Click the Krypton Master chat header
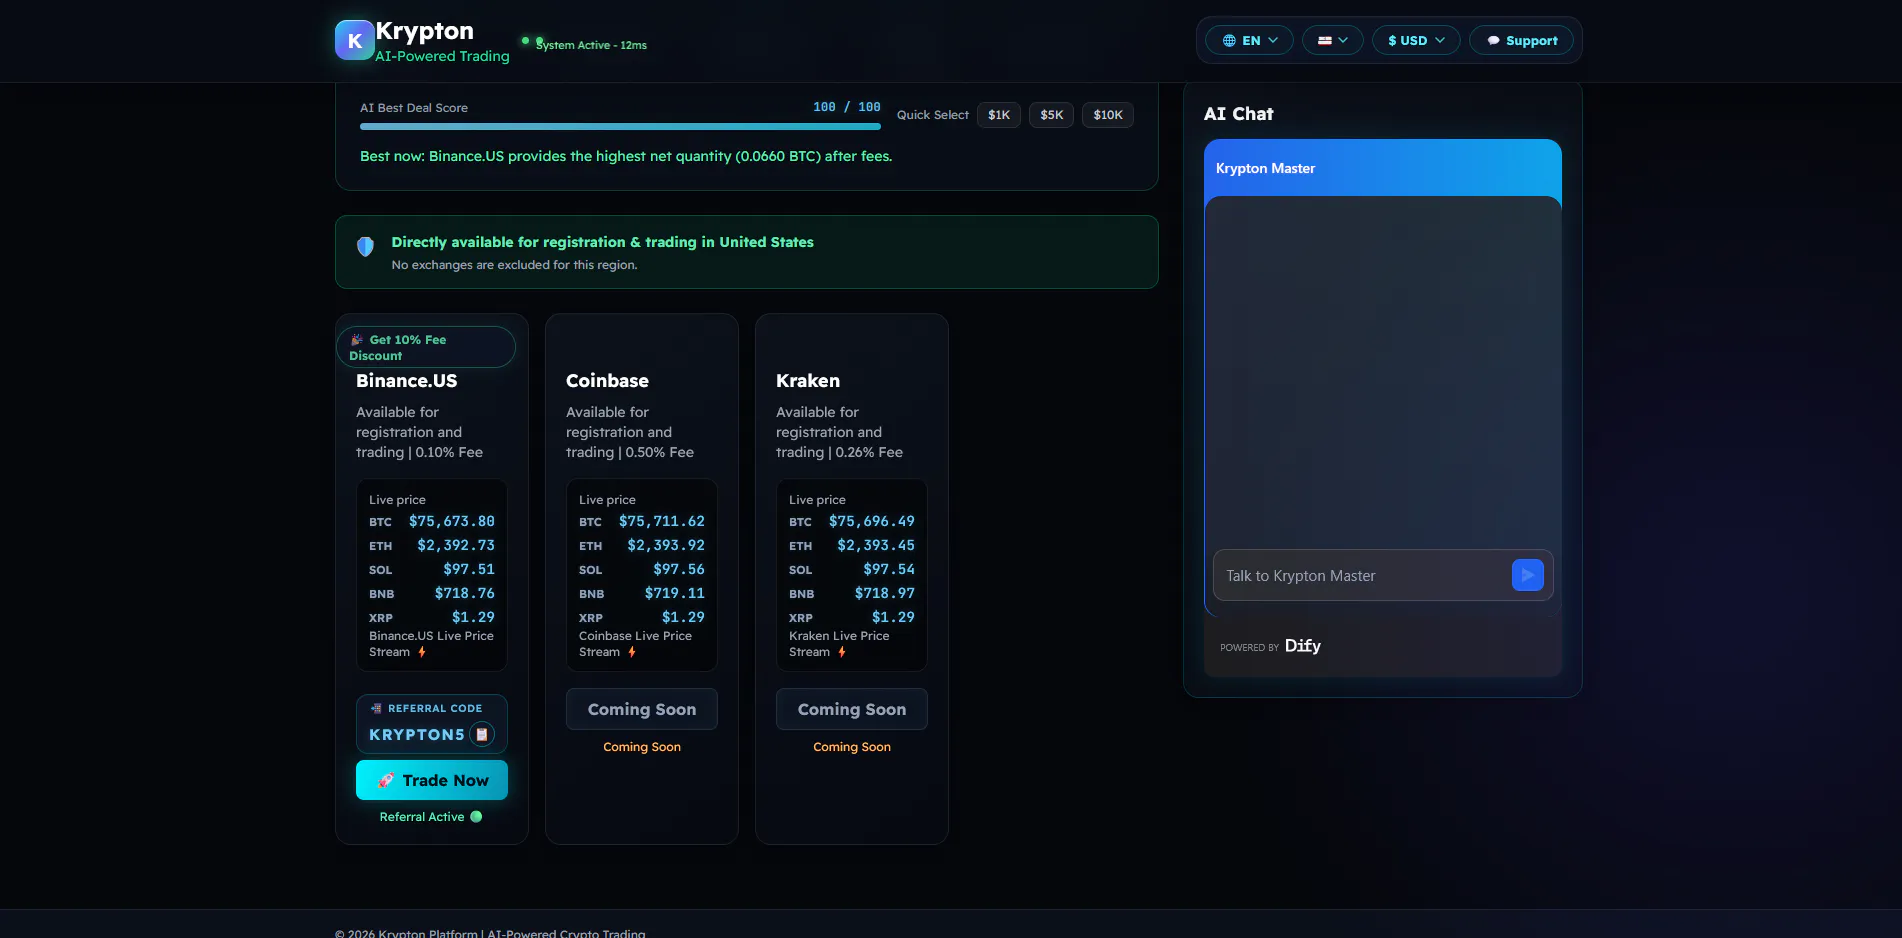The image size is (1902, 938). [1383, 168]
